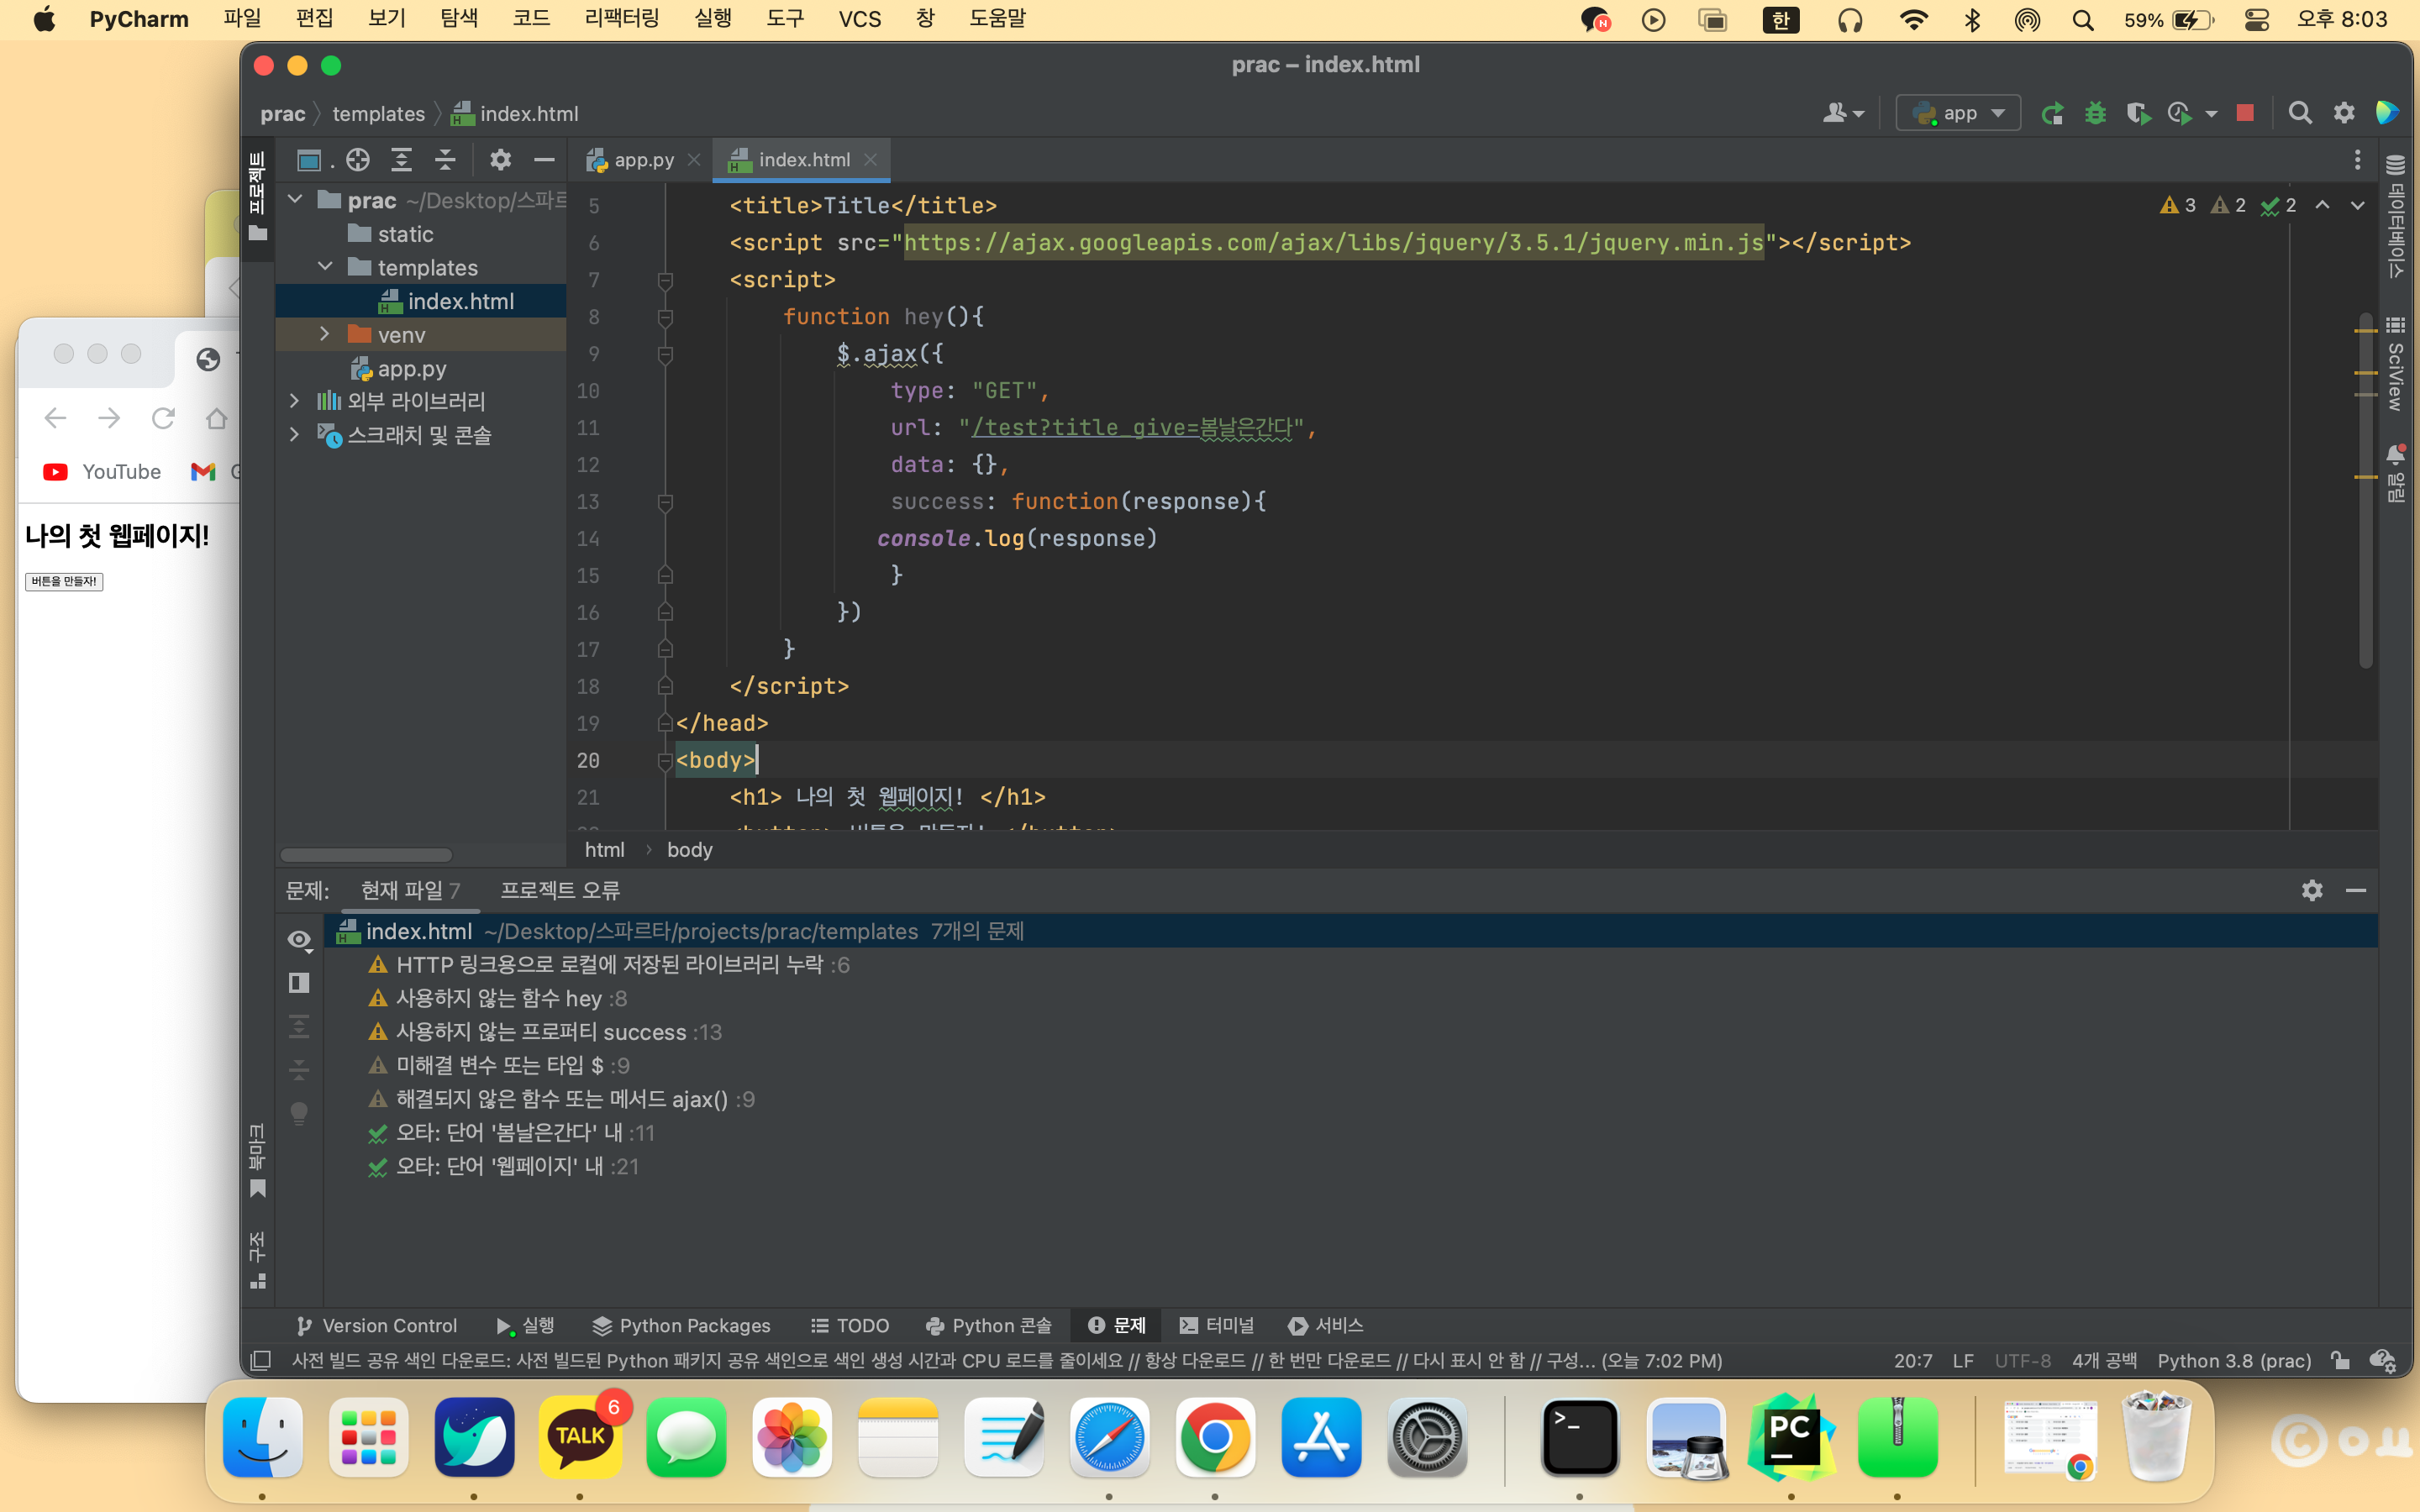Image resolution: width=2420 pixels, height=1512 pixels.
Task: Go to next highlighted error arrow
Action: click(x=2357, y=205)
